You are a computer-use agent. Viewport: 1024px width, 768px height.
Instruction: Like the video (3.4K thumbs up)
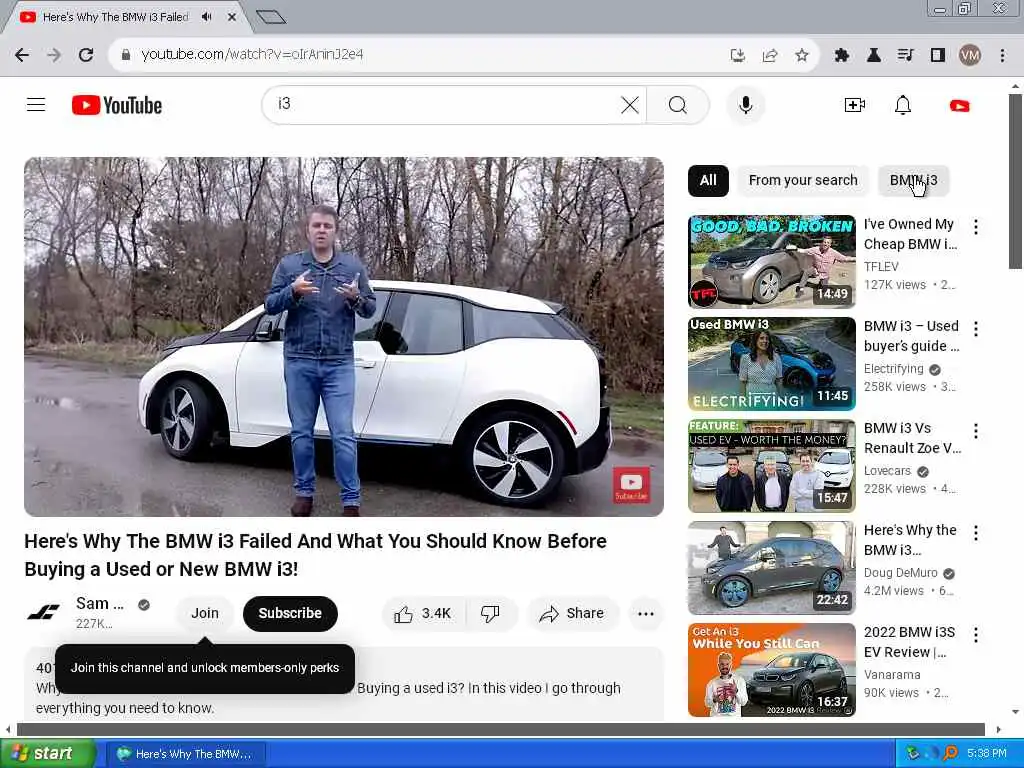[x=423, y=613]
